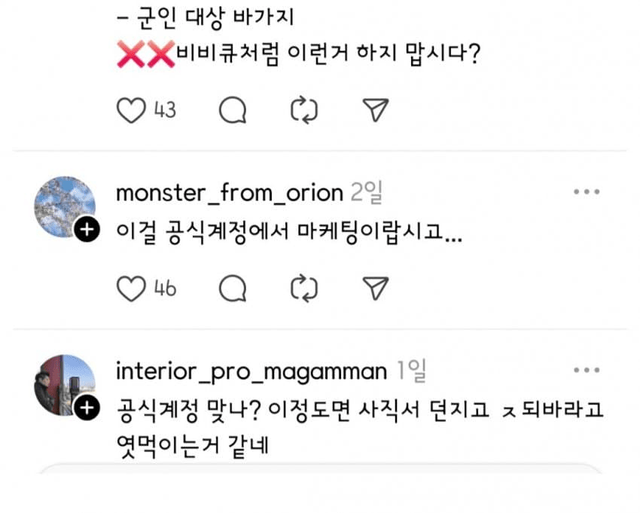This screenshot has height=513, width=640.
Task: Reply to the top post via comment icon
Action: (233, 110)
